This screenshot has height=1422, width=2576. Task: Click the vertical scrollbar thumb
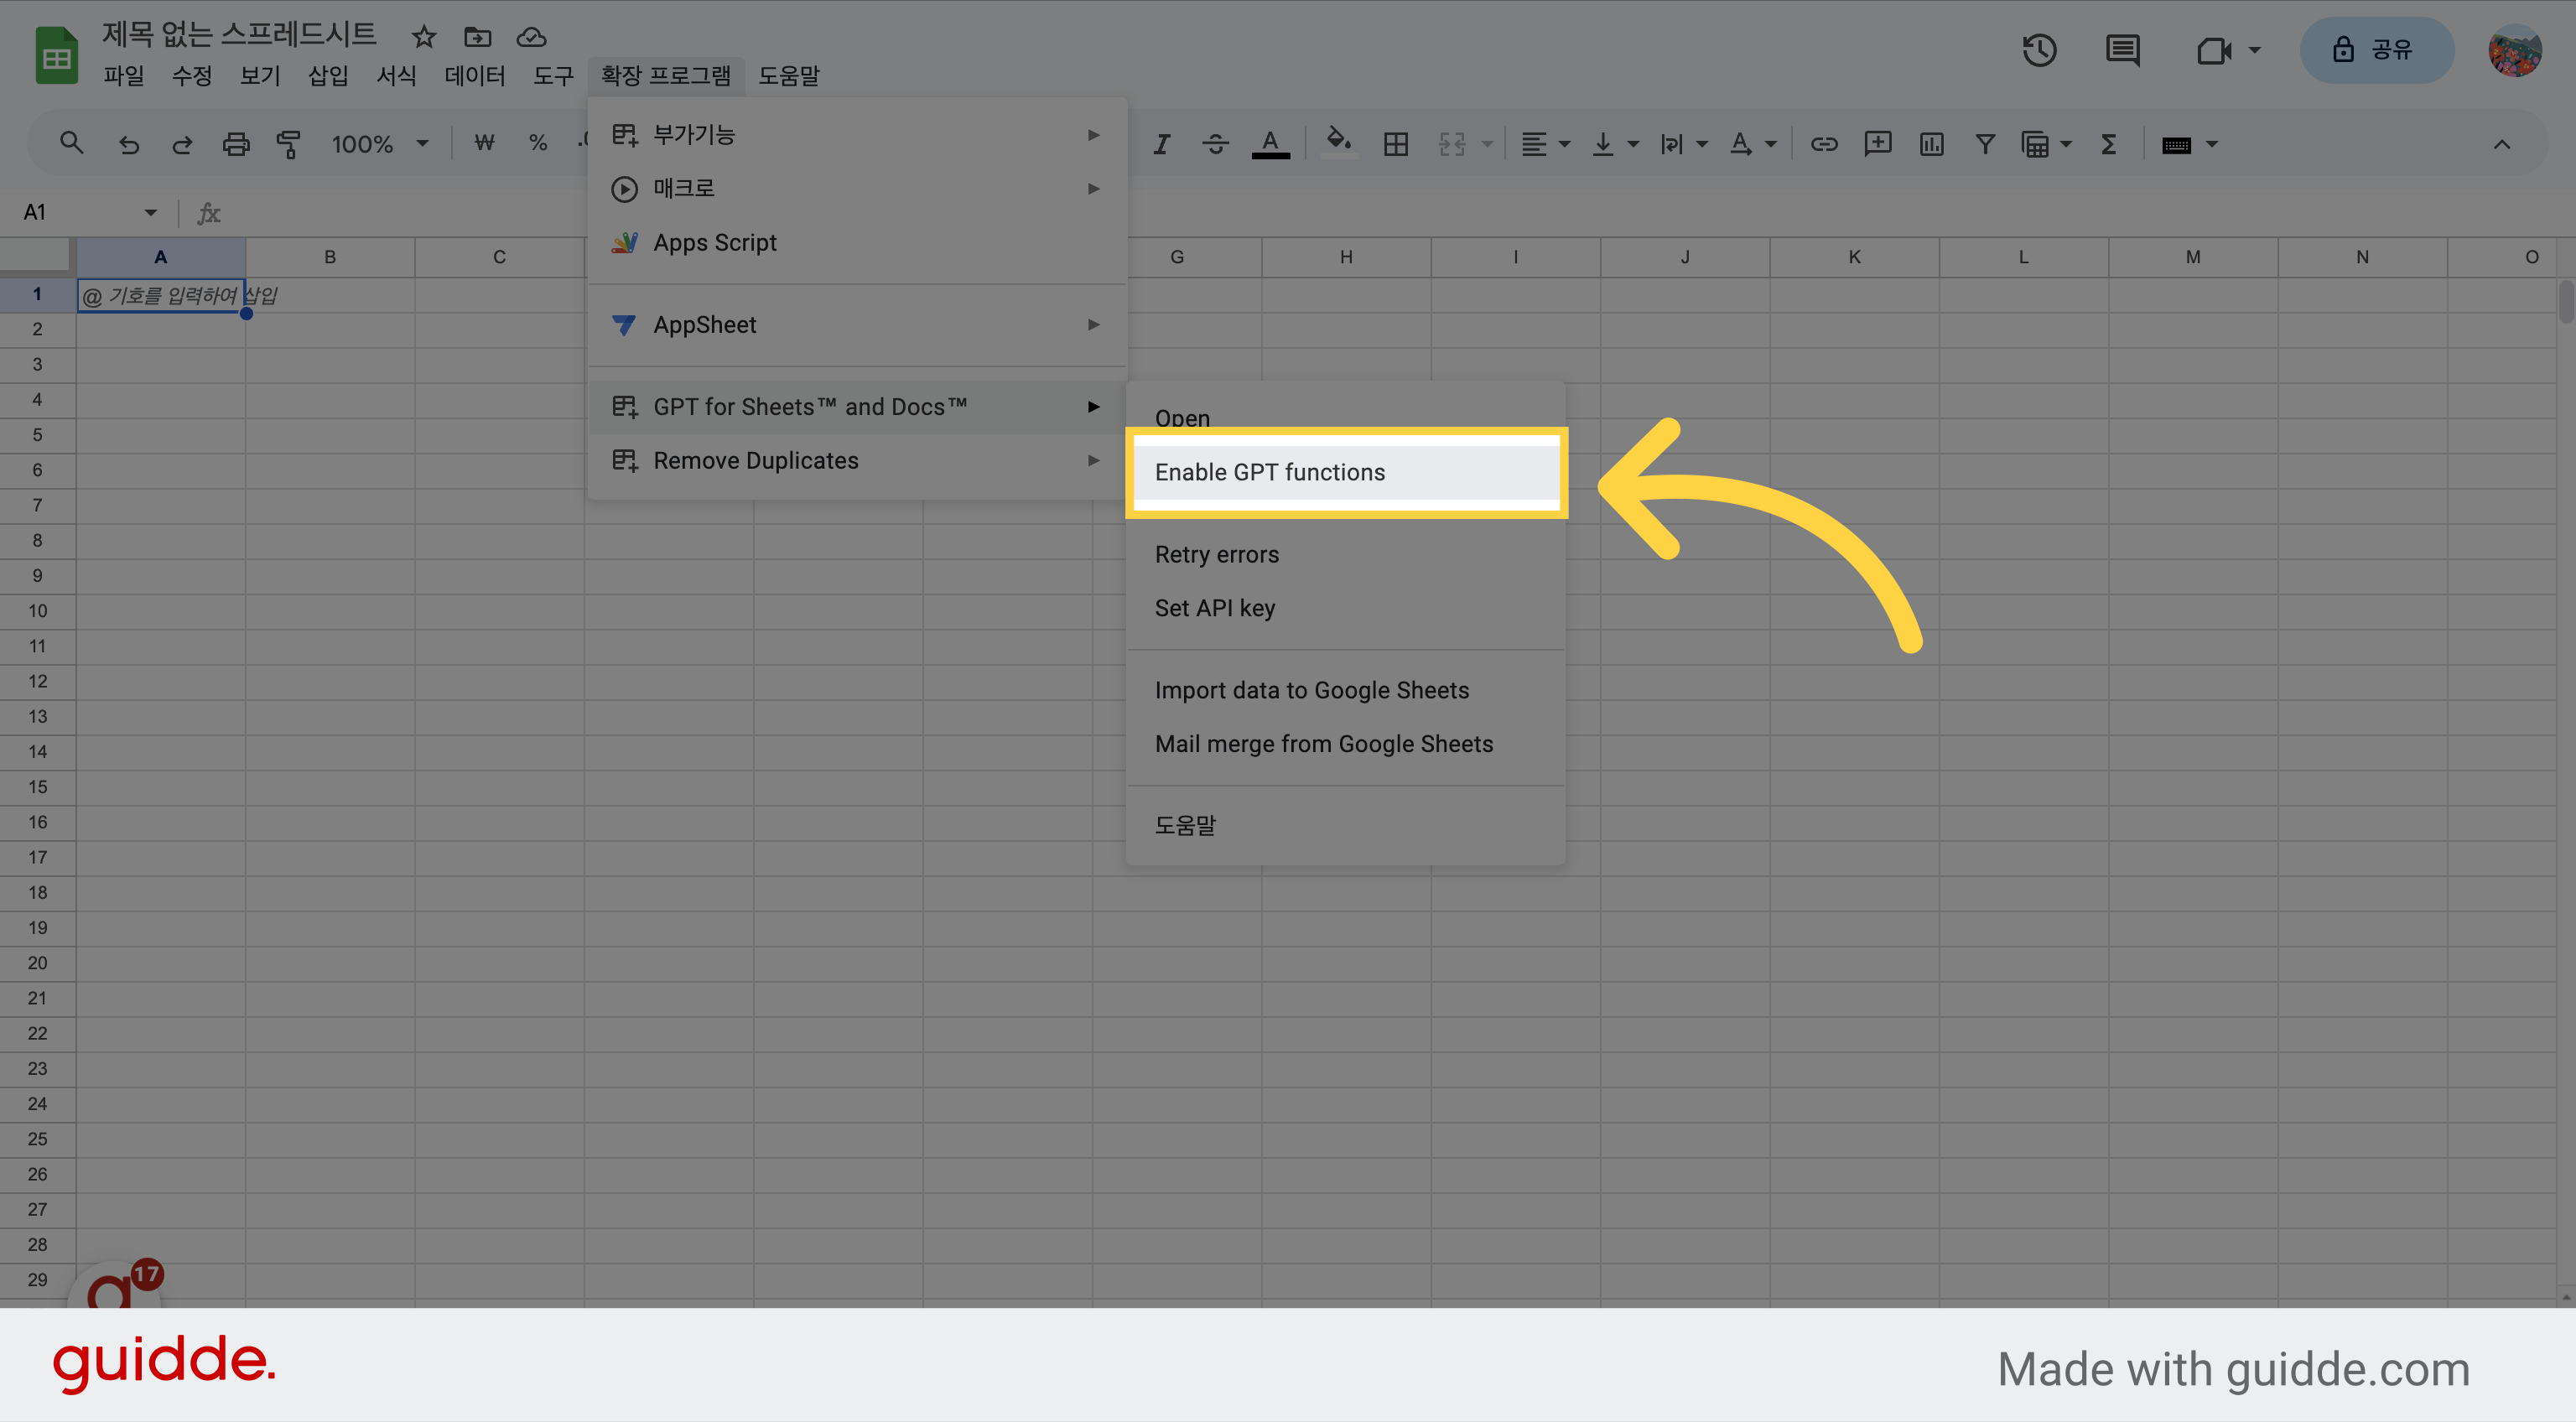point(2566,303)
